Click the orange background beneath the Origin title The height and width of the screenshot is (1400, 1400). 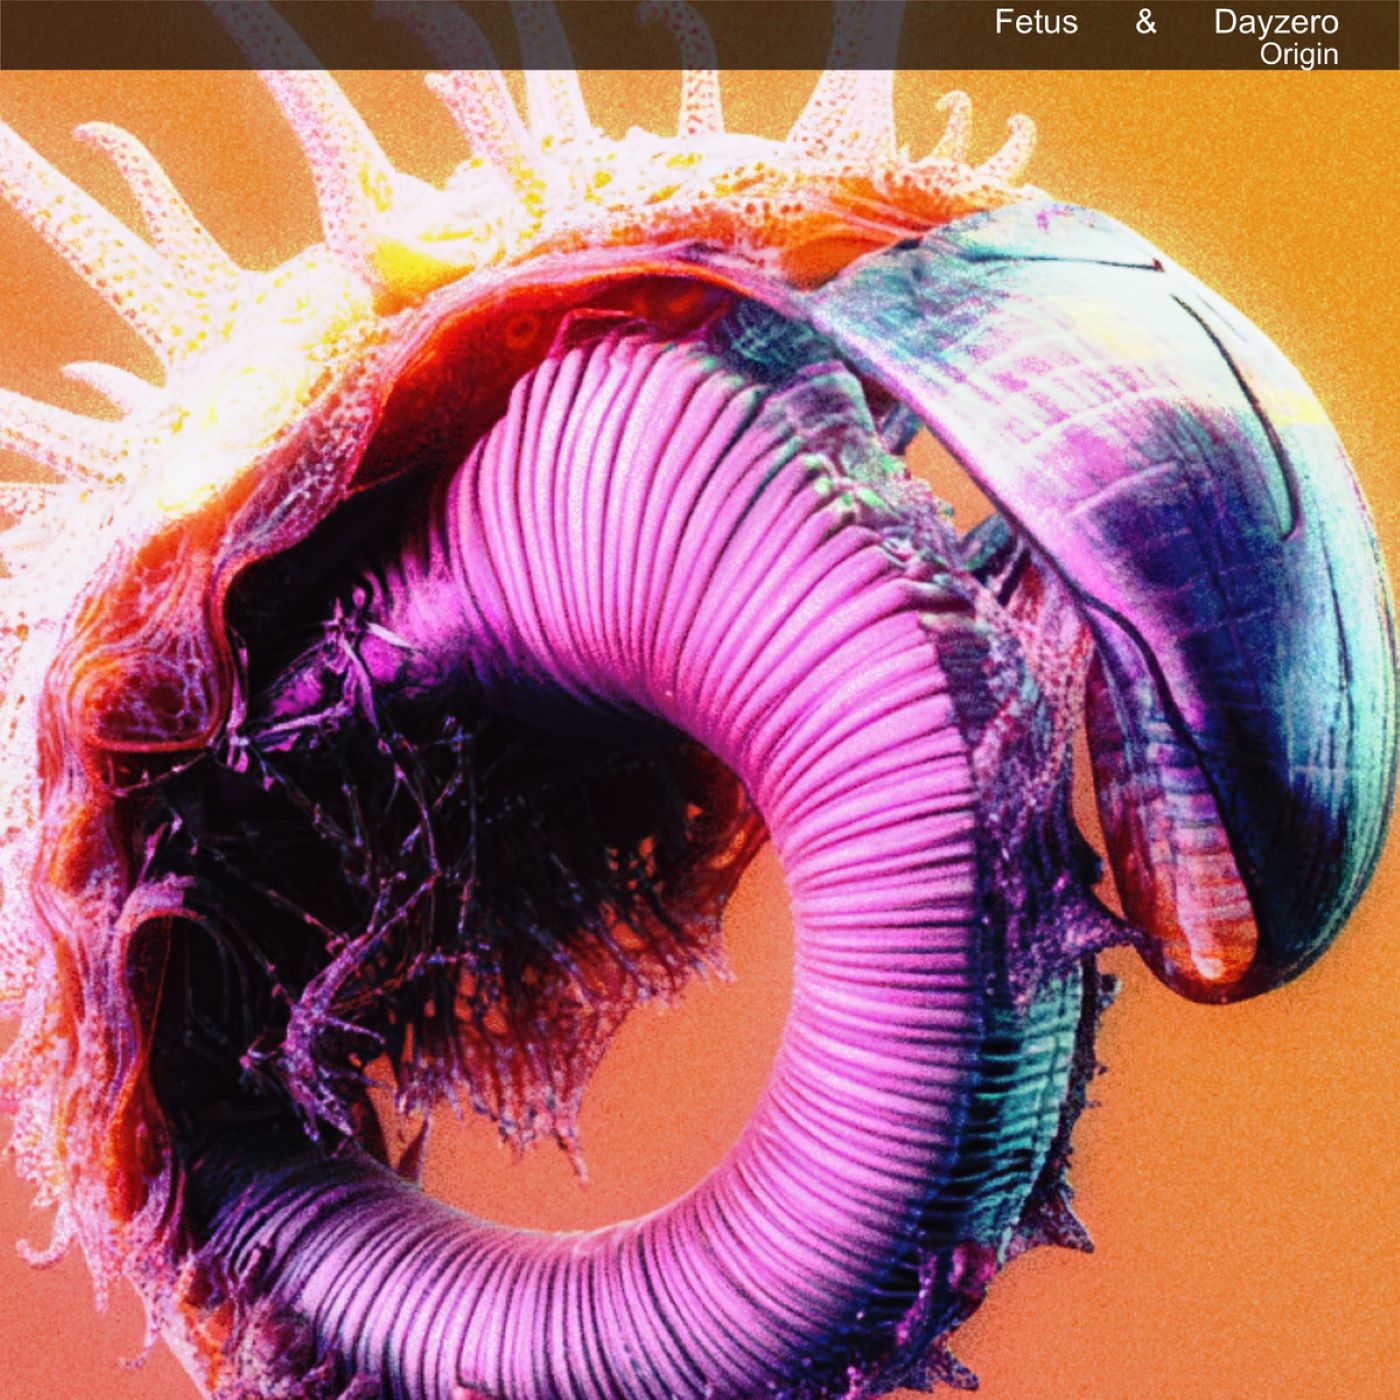click(x=1300, y=130)
